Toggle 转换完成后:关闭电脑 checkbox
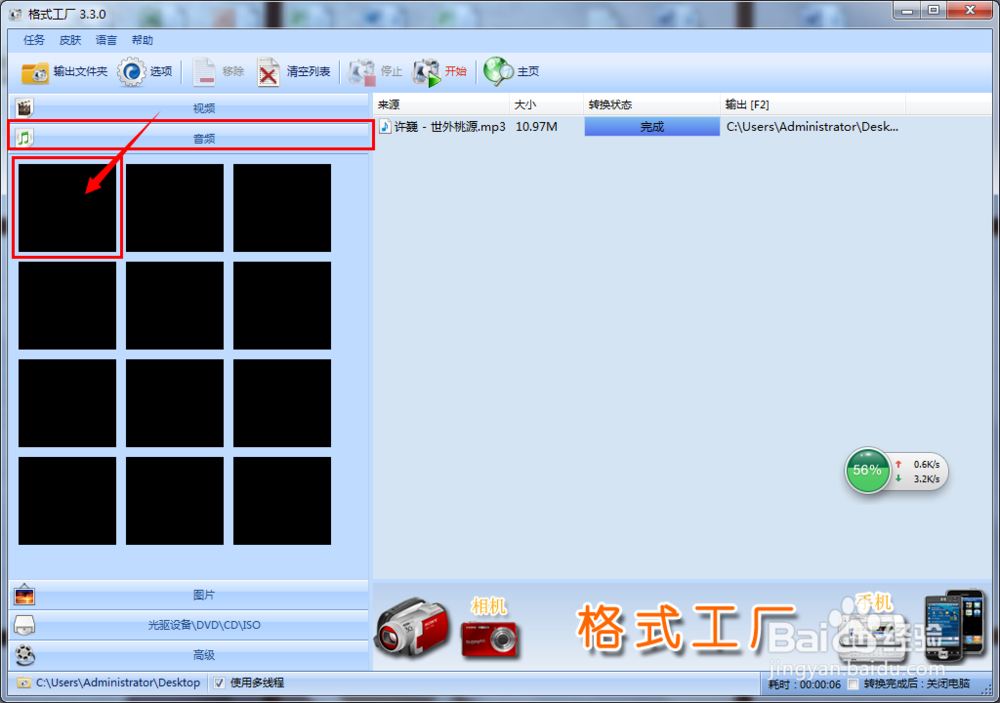This screenshot has width=1000, height=703. coord(853,684)
